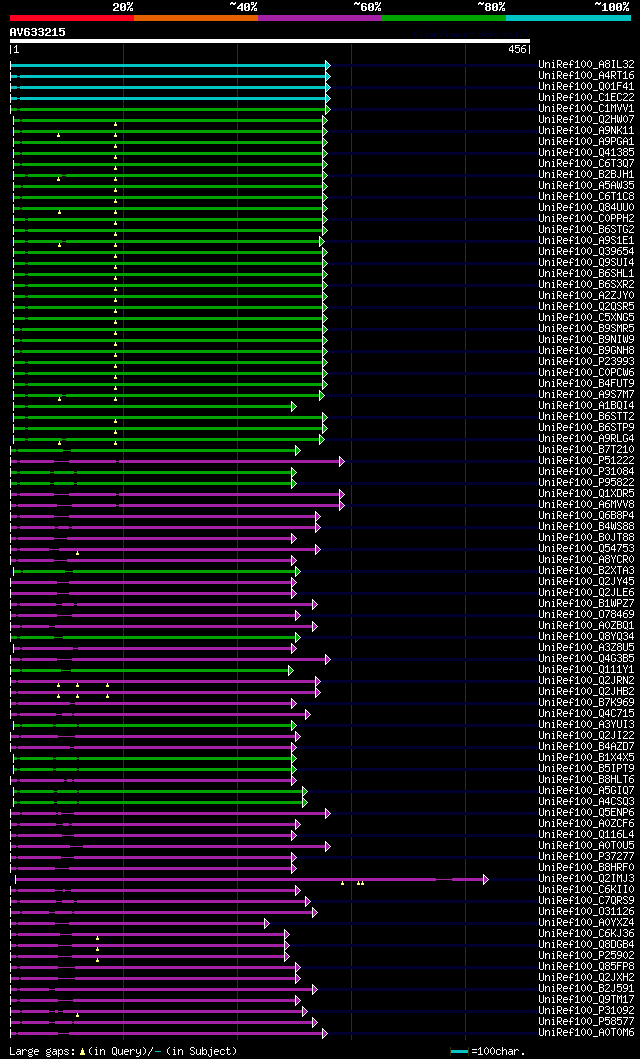Click the UniRef100_Q111Y1 label
Screen dimensions: 640x1059
(x=586, y=670)
